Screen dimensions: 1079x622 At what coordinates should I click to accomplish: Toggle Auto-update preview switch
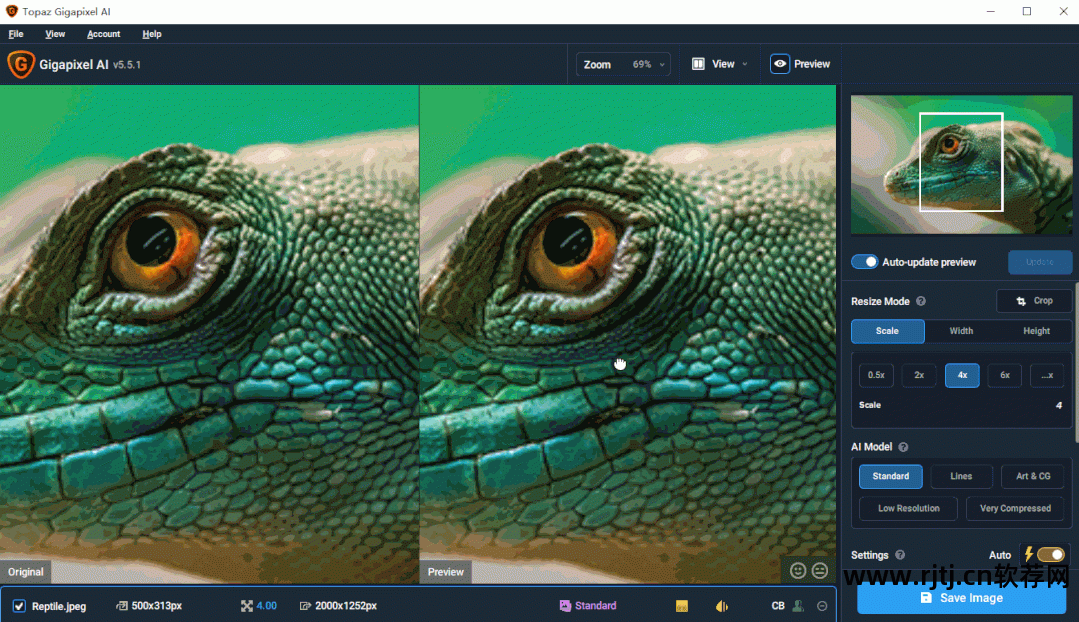(x=864, y=262)
